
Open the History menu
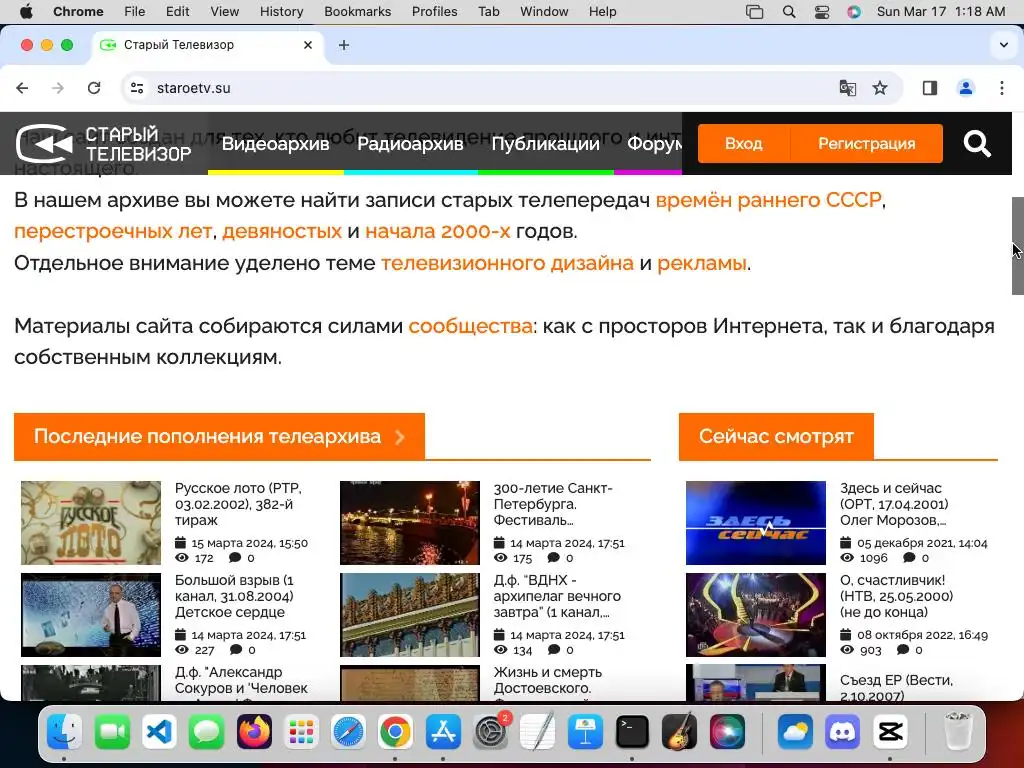click(281, 11)
